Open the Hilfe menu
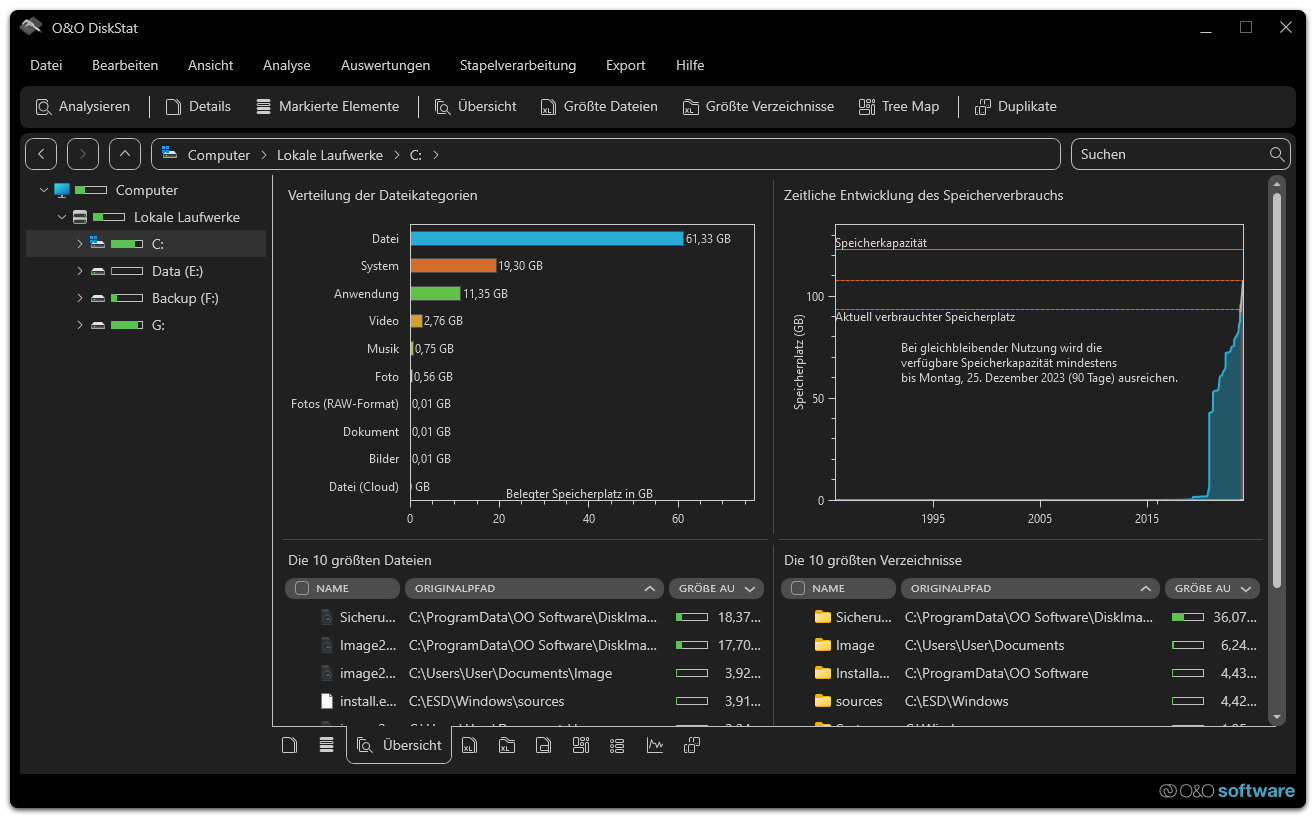This screenshot has width=1316, height=818. tap(690, 65)
